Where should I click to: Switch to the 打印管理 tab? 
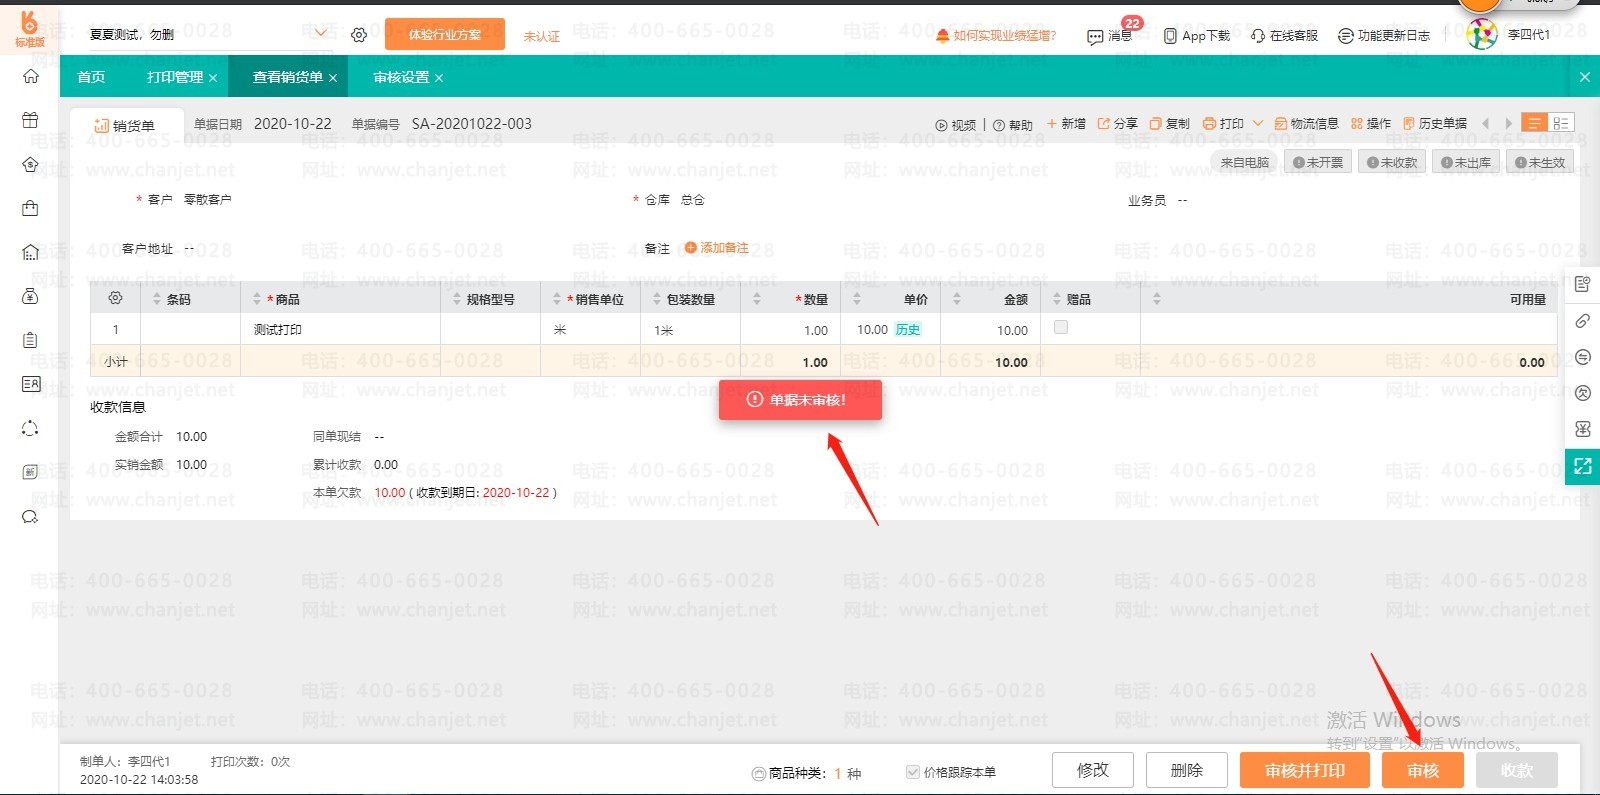click(175, 77)
